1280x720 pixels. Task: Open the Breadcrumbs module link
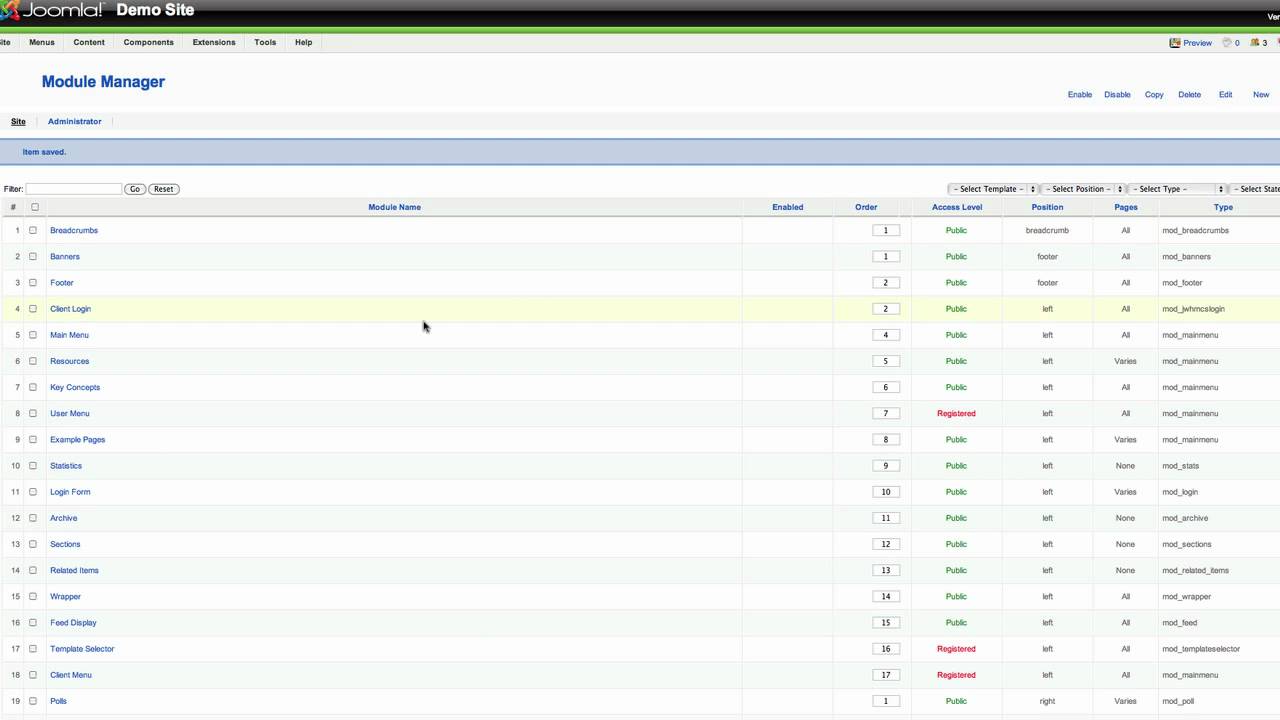point(74,230)
